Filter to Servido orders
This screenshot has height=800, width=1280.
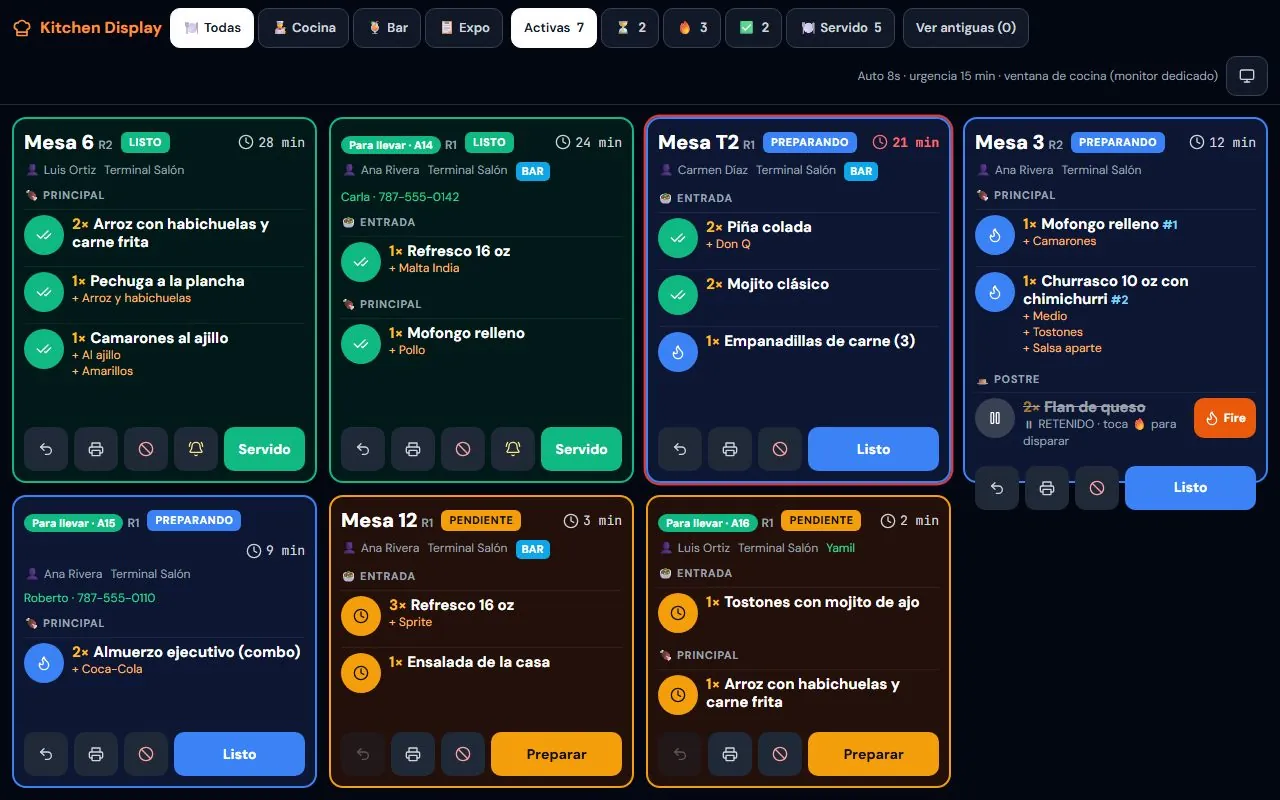click(841, 28)
